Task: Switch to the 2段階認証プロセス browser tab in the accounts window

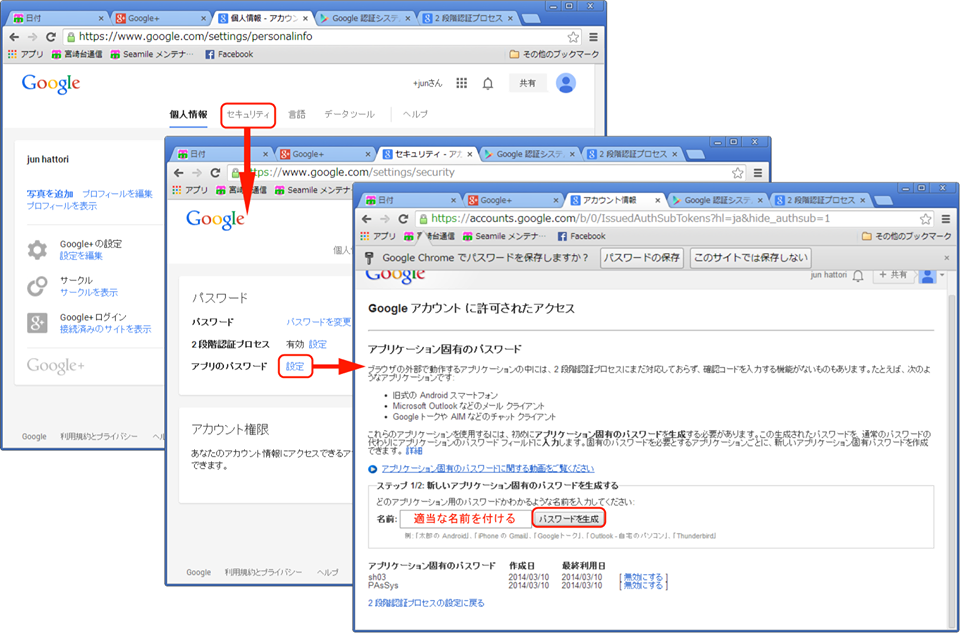Action: (x=821, y=200)
